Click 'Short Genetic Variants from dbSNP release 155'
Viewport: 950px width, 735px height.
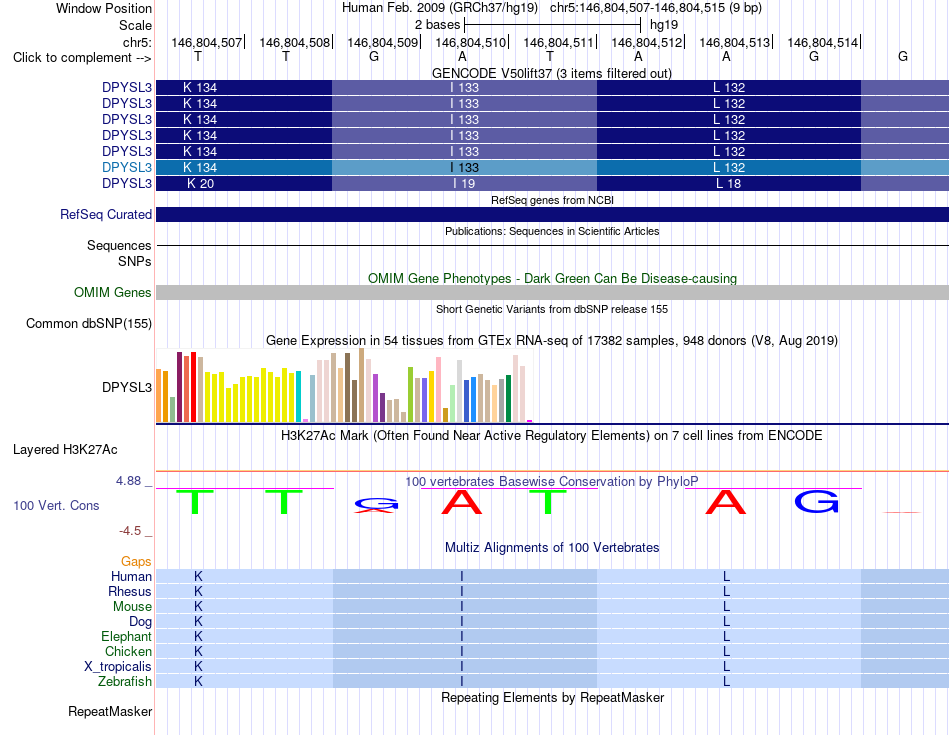[552, 309]
